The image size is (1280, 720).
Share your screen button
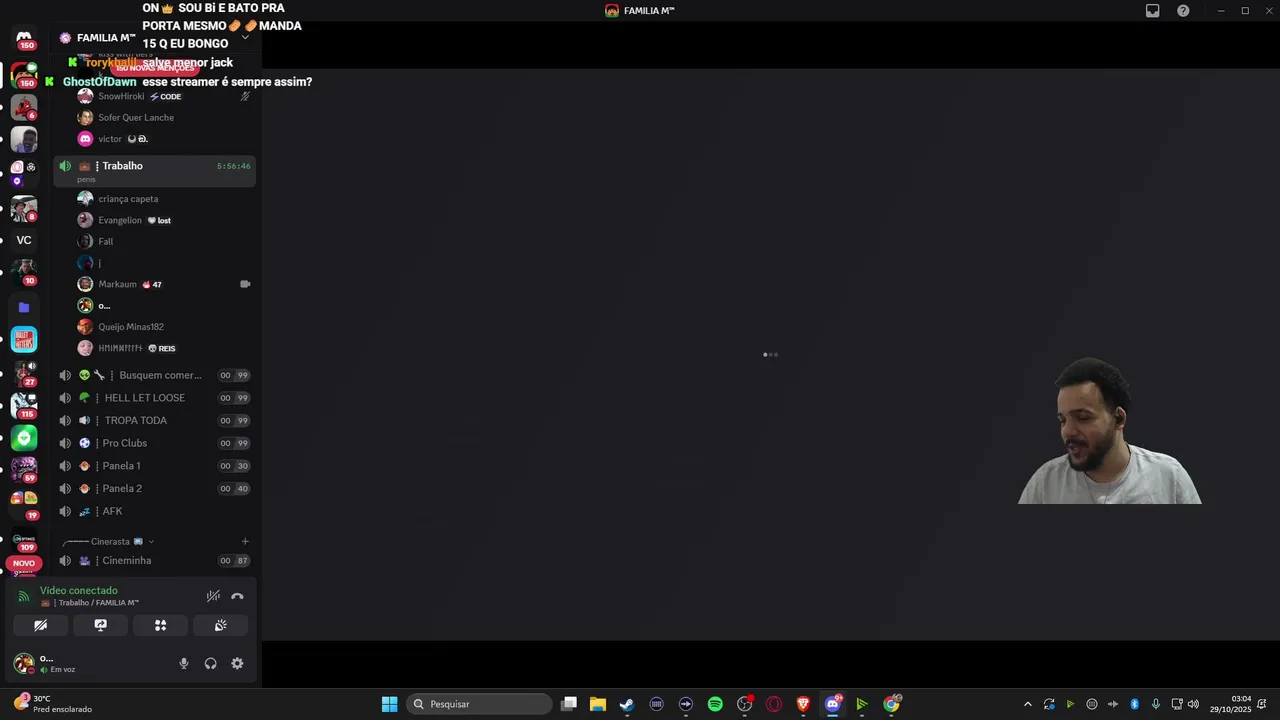click(101, 625)
